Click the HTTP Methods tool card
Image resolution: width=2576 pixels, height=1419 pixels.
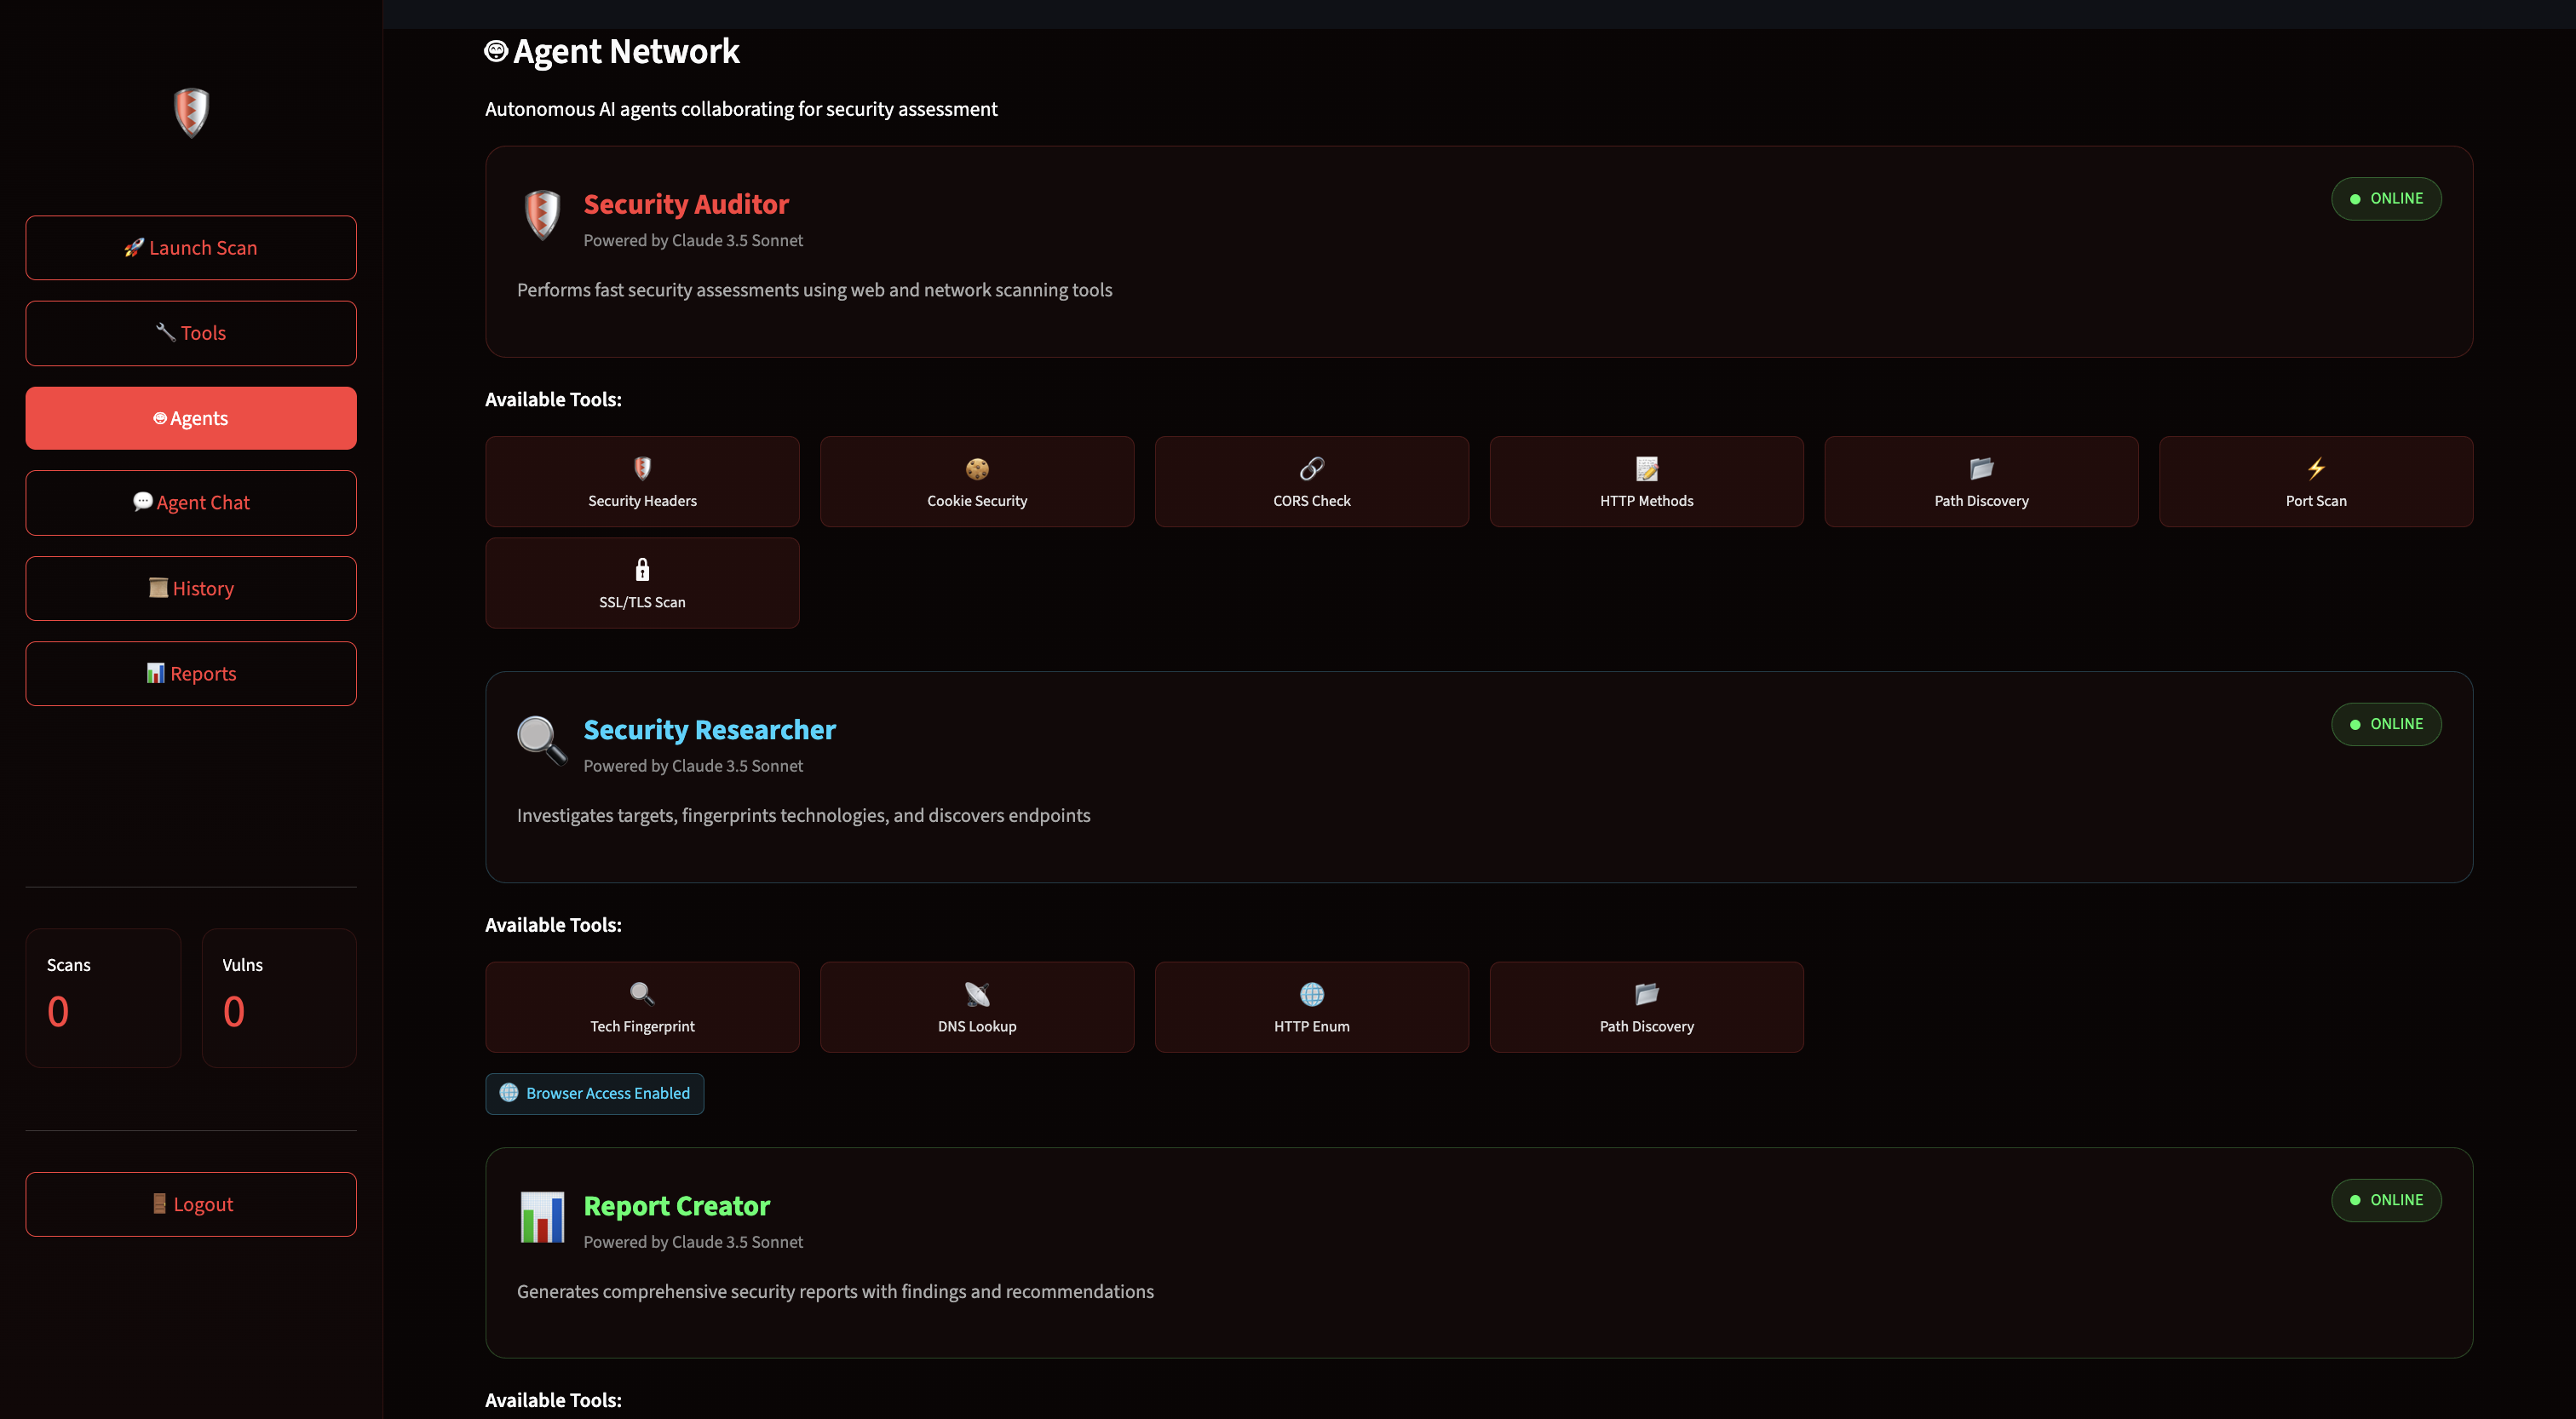tap(1645, 481)
